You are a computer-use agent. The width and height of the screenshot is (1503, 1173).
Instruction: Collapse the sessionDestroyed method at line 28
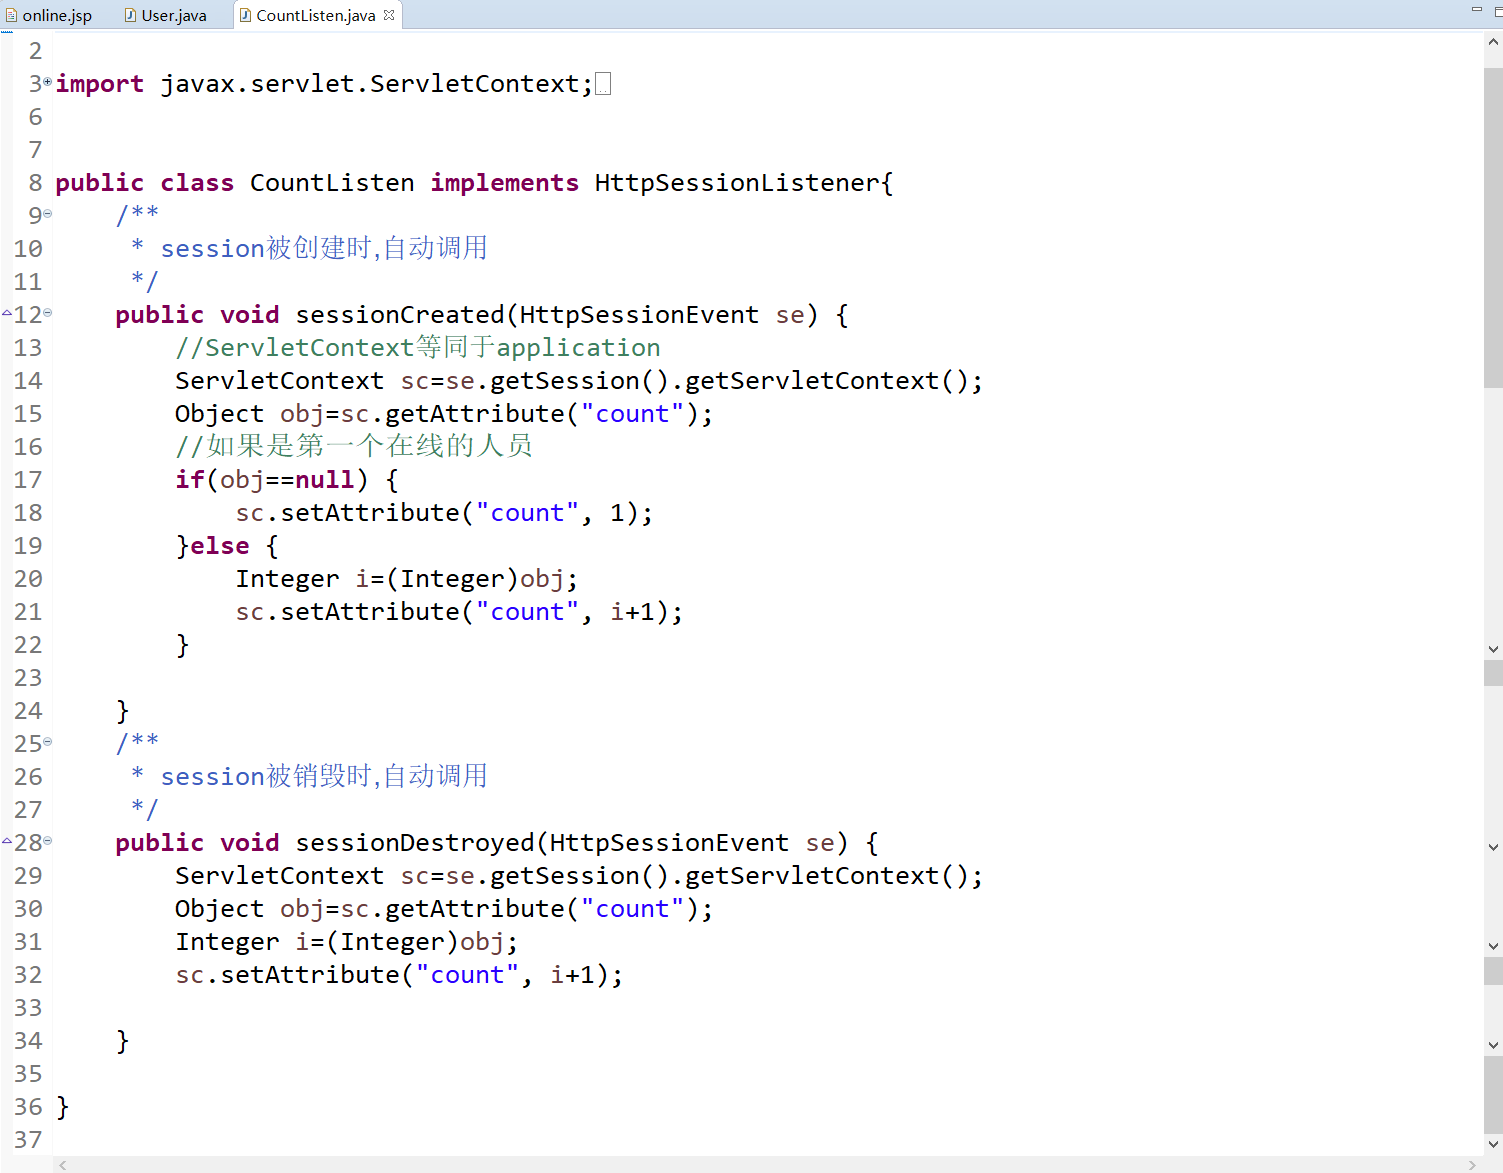pyautogui.click(x=48, y=841)
